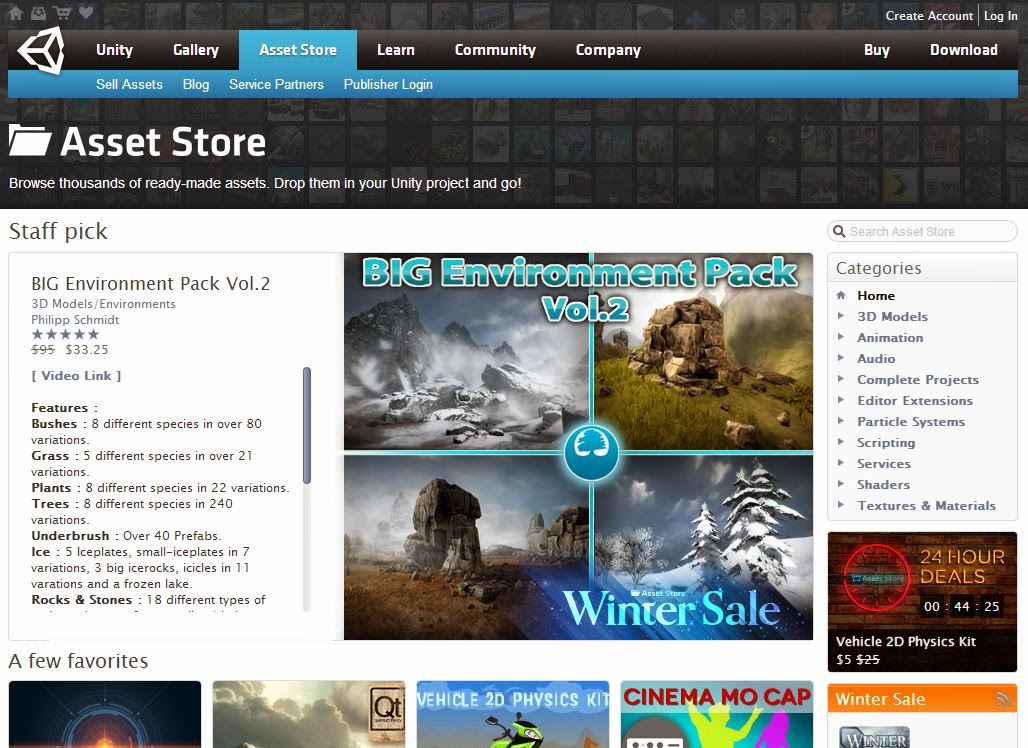Click the home icon in top bar
Image resolution: width=1028 pixels, height=748 pixels.
[x=16, y=12]
